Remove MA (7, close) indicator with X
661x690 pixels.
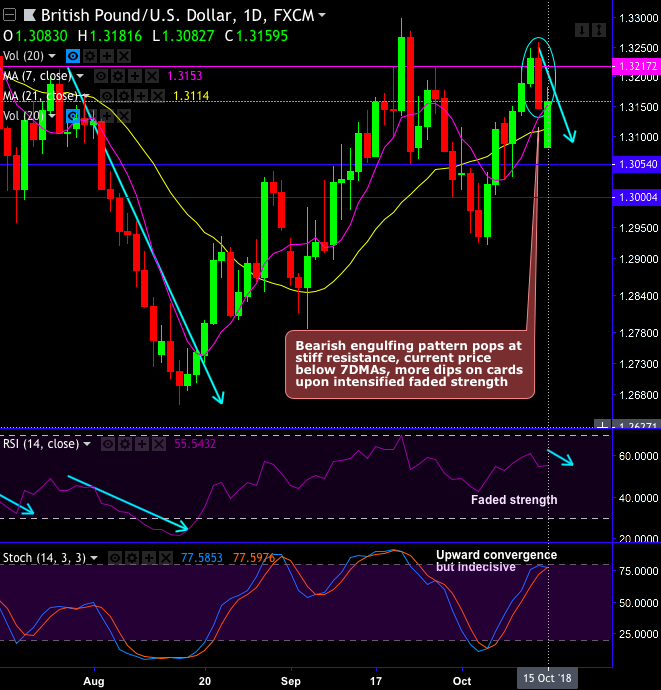click(x=152, y=76)
